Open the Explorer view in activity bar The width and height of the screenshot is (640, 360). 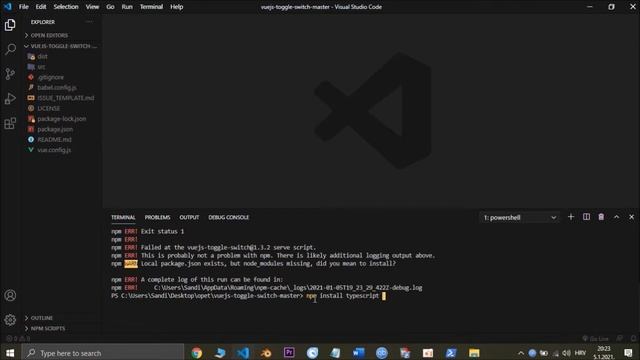[10, 25]
